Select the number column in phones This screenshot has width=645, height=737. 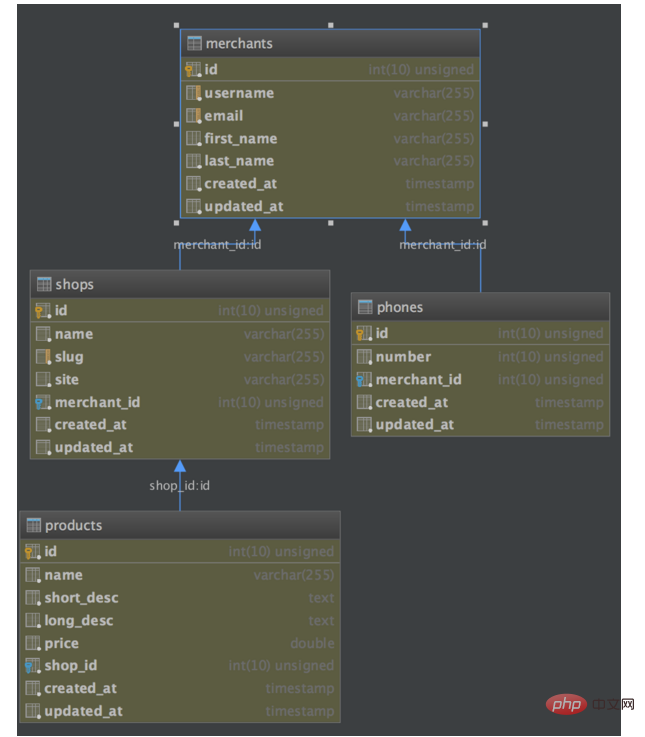coord(480,357)
